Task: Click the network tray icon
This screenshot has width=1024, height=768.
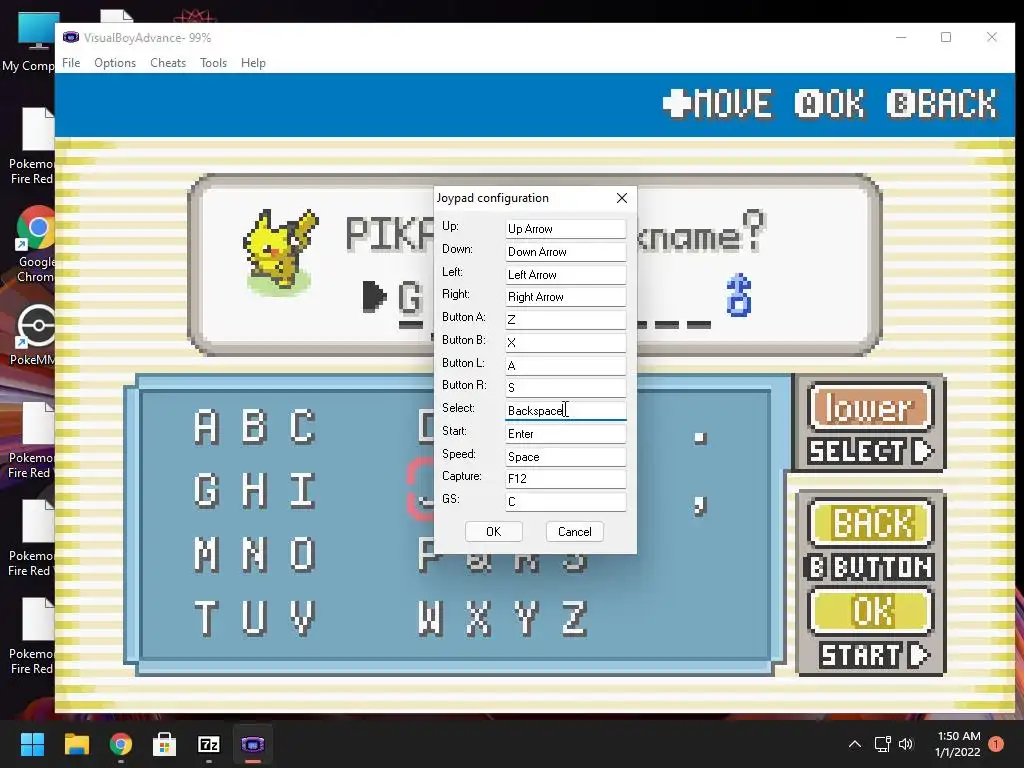Action: [882, 744]
